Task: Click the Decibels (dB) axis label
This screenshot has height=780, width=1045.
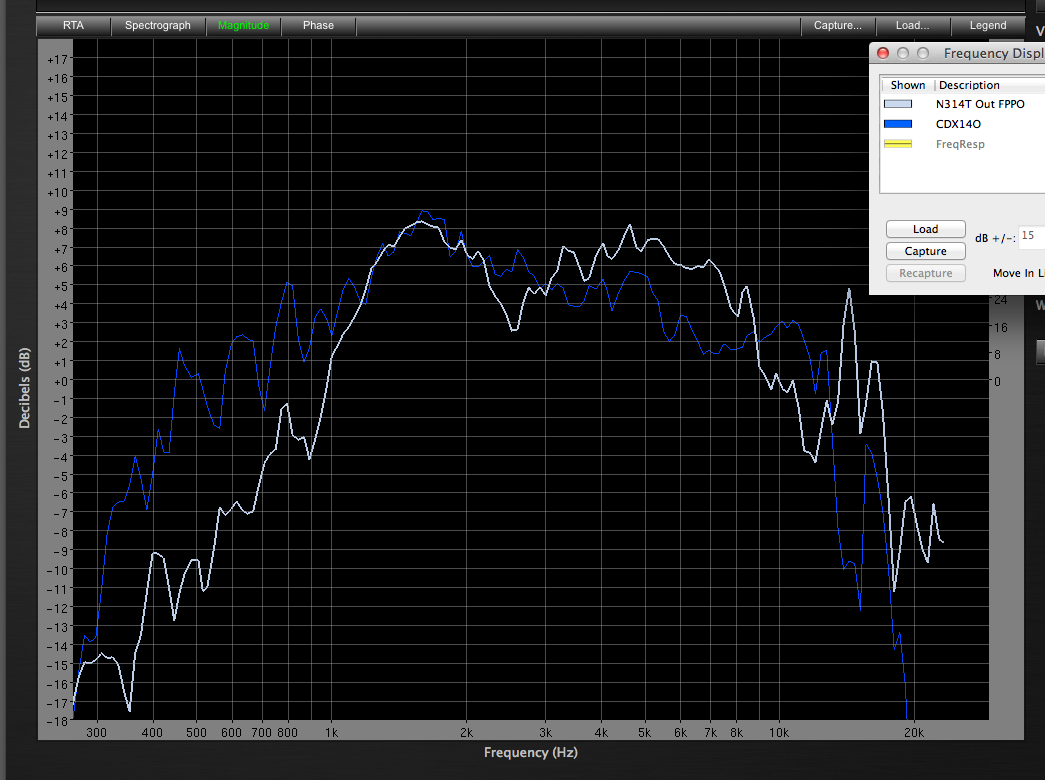Action: pyautogui.click(x=25, y=387)
